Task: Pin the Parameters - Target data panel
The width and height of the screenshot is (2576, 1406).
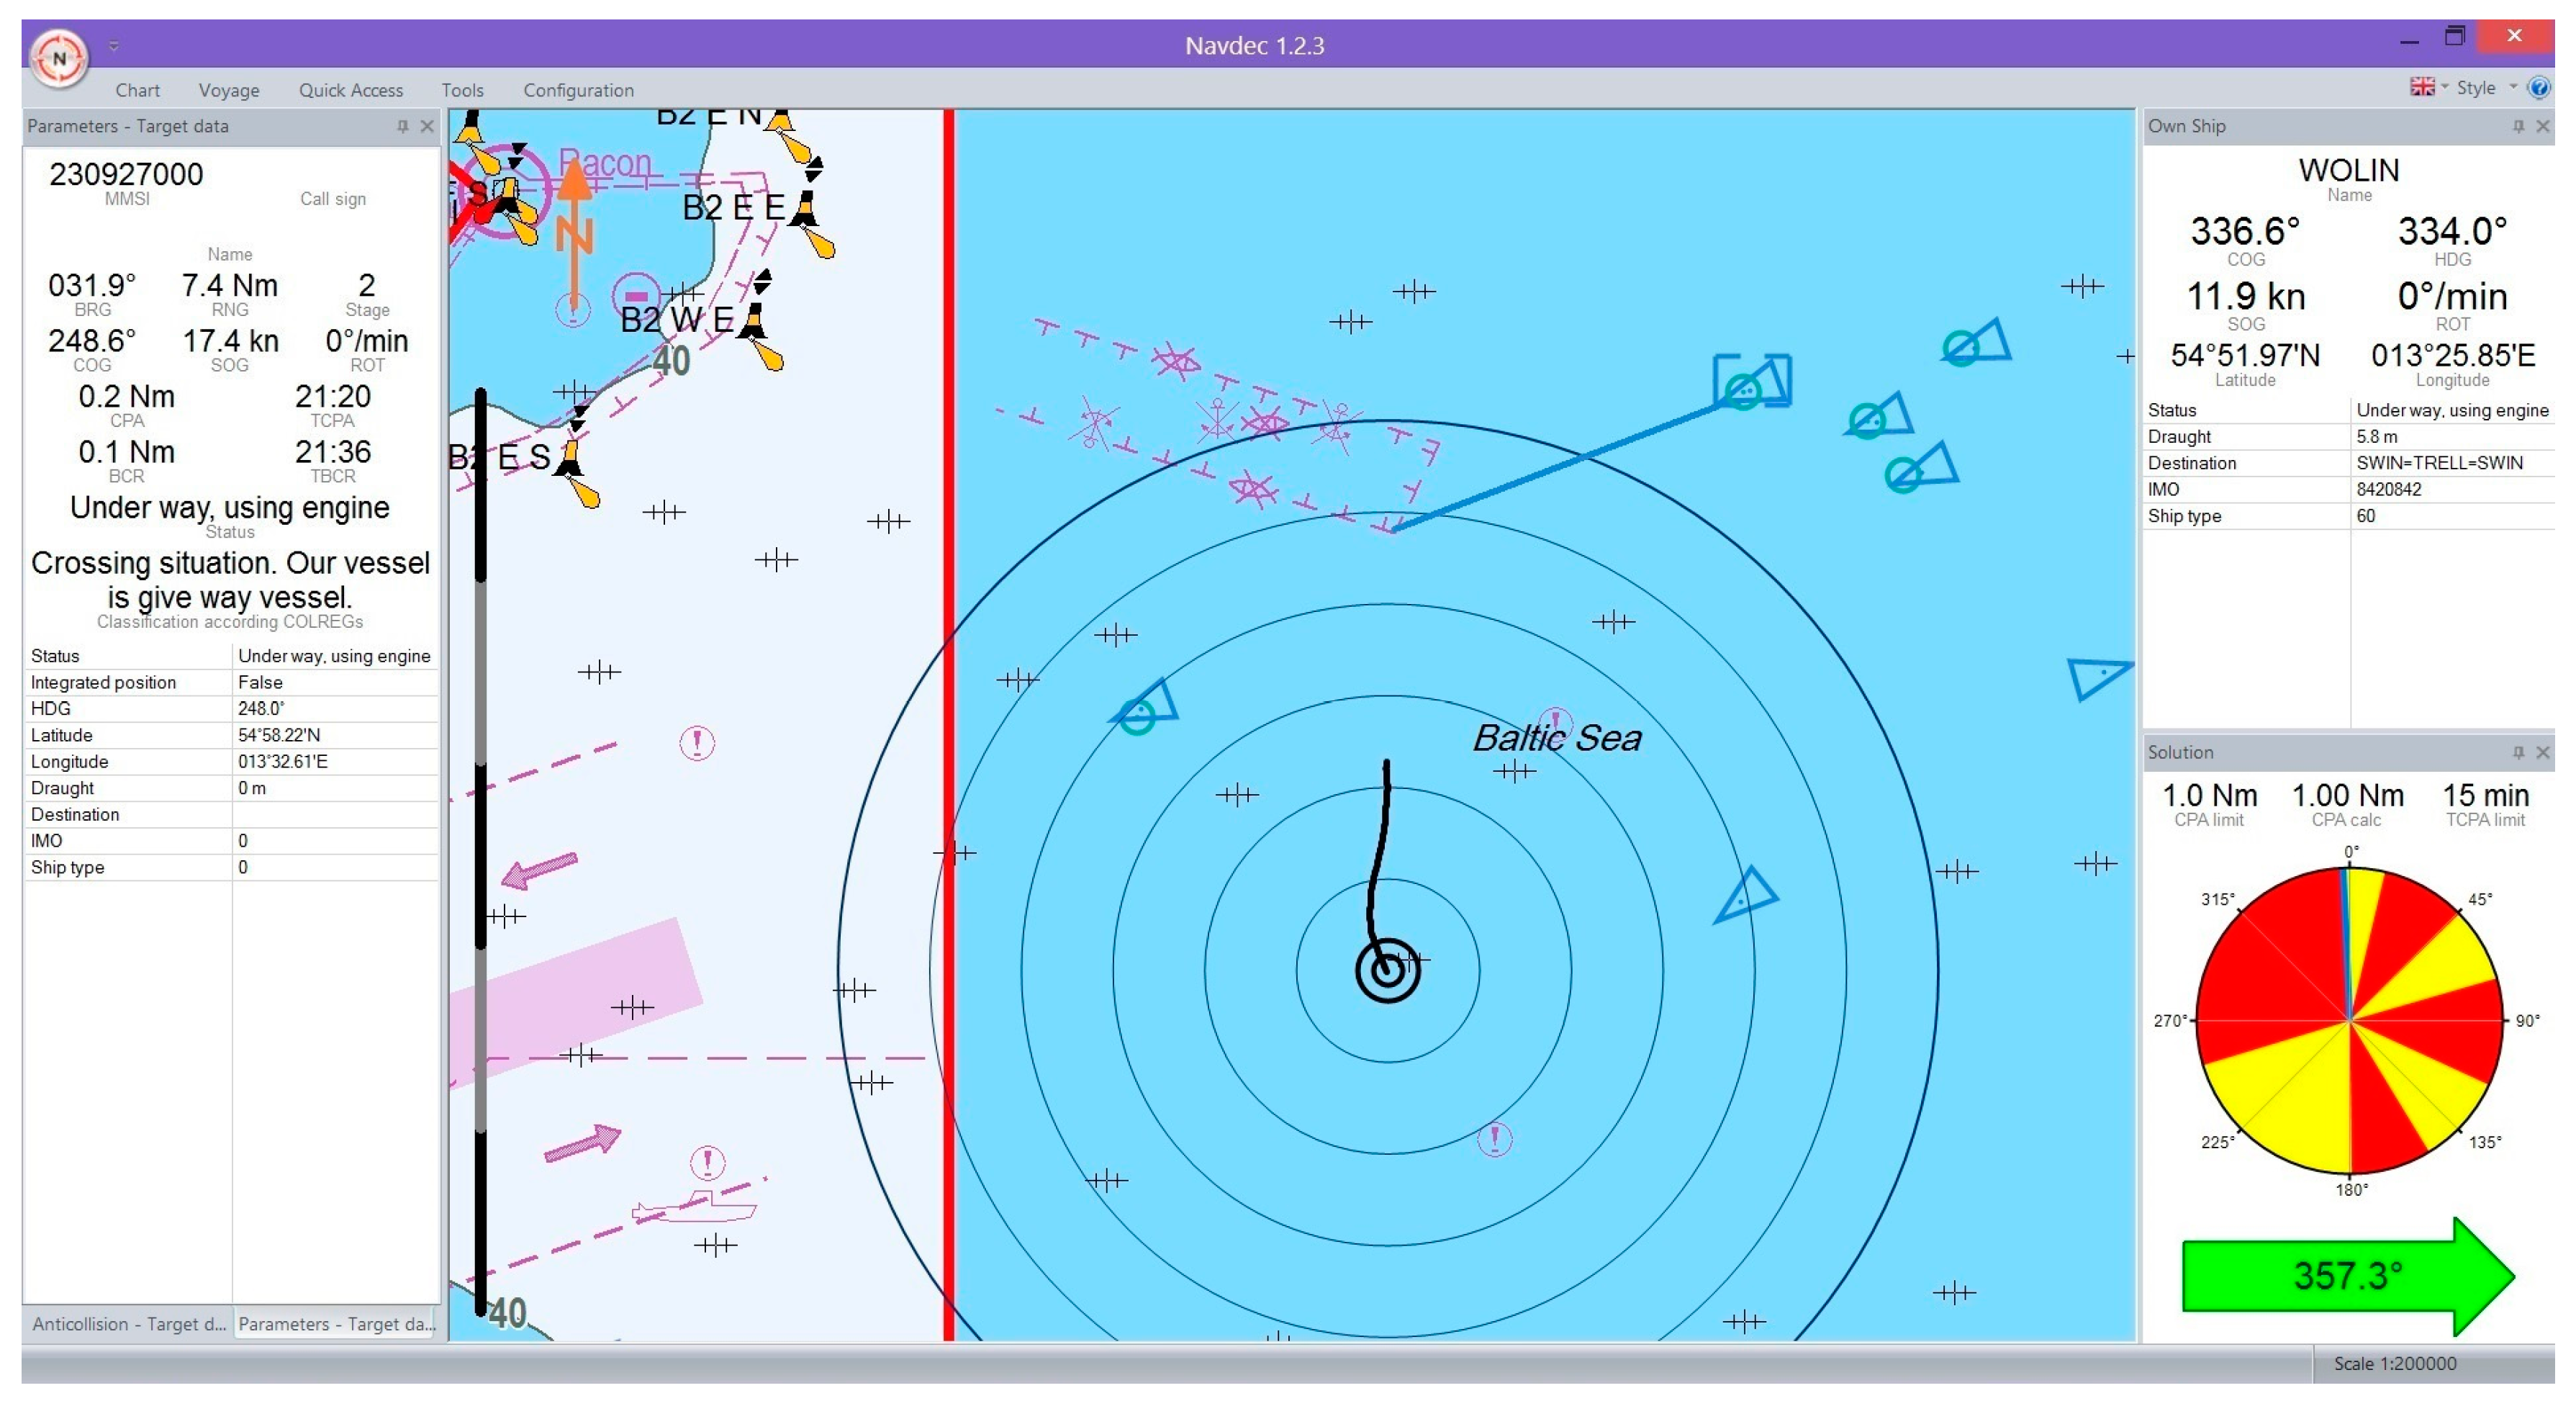Action: click(x=402, y=126)
